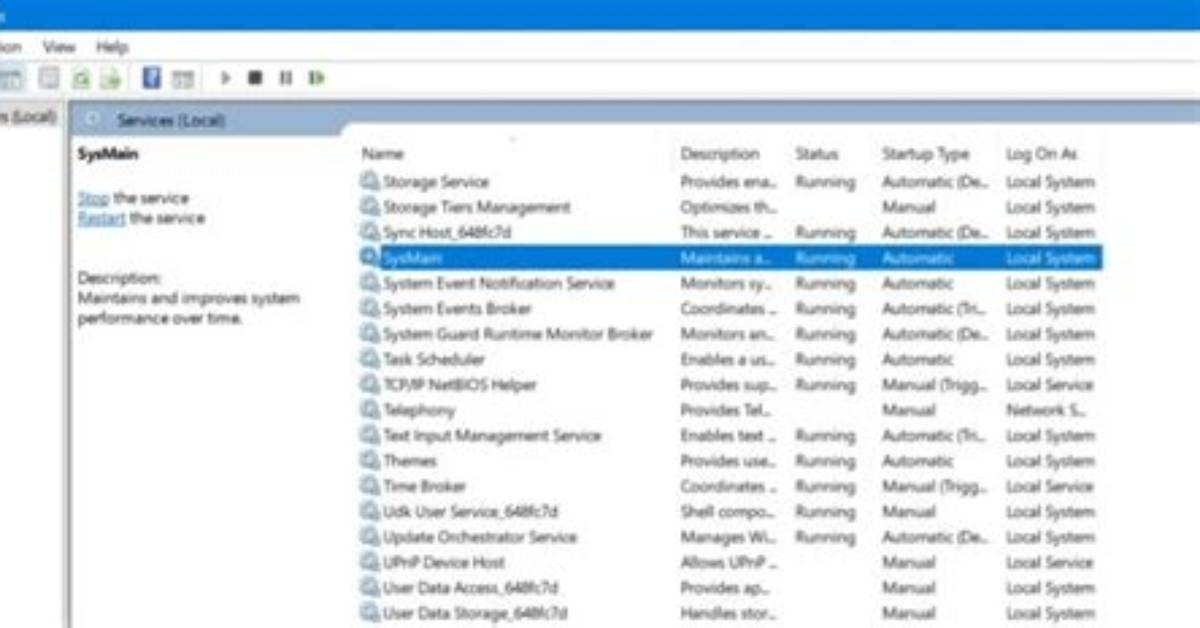This screenshot has height=628, width=1200.
Task: Click the gear icon beside Update Orchestrator Service
Action: point(370,537)
